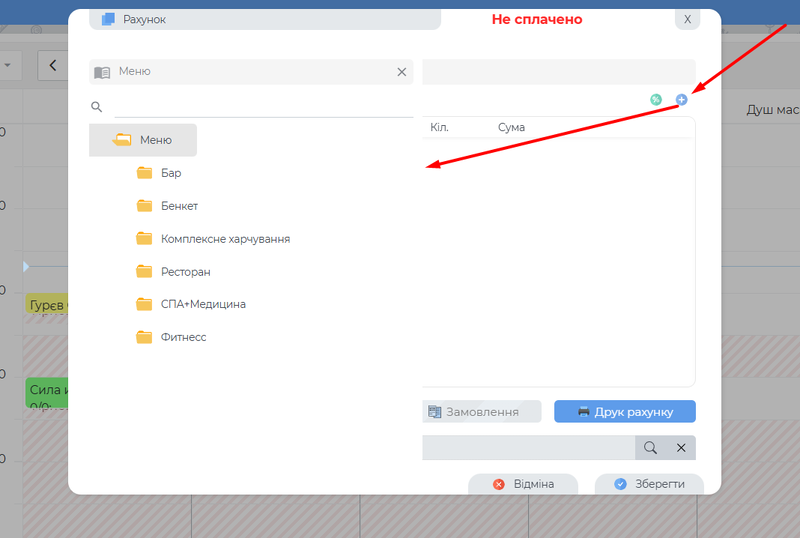Open the СПА+Медицина category
Screen dimensions: 800x538
point(203,304)
